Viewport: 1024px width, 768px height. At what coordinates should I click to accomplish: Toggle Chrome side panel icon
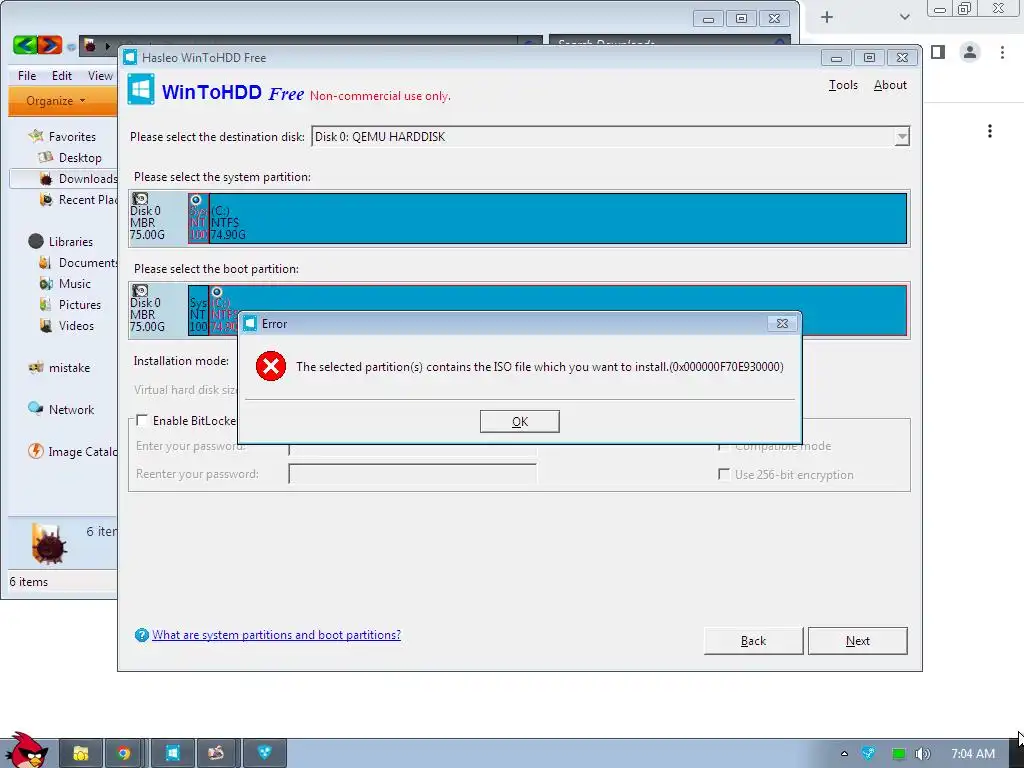(x=938, y=52)
